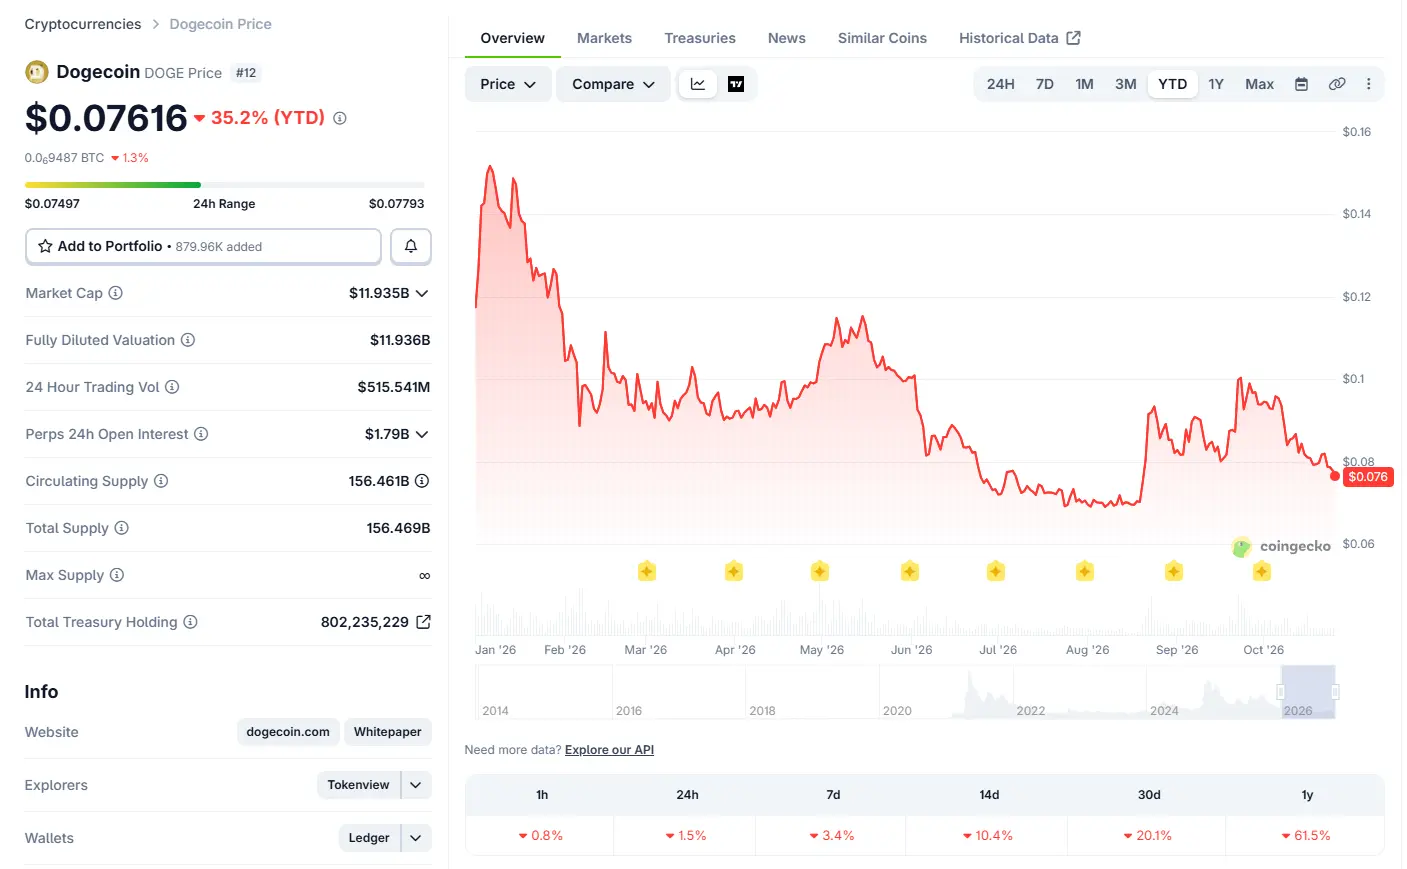Select the 7D time range
Viewport: 1407px width, 869px height.
coord(1045,84)
